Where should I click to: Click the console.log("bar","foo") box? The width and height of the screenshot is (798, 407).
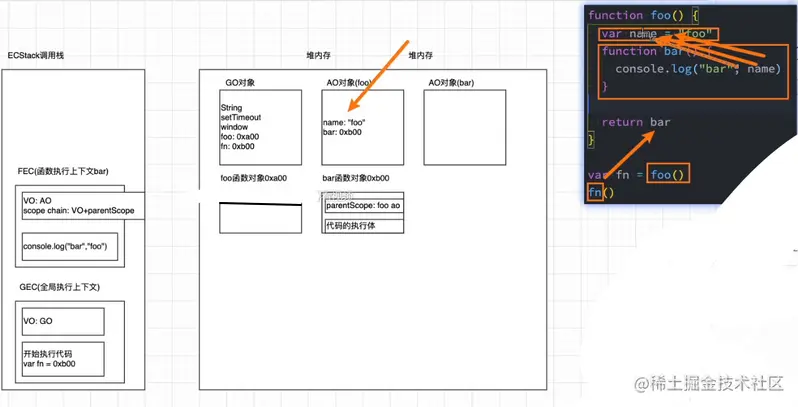pos(70,246)
